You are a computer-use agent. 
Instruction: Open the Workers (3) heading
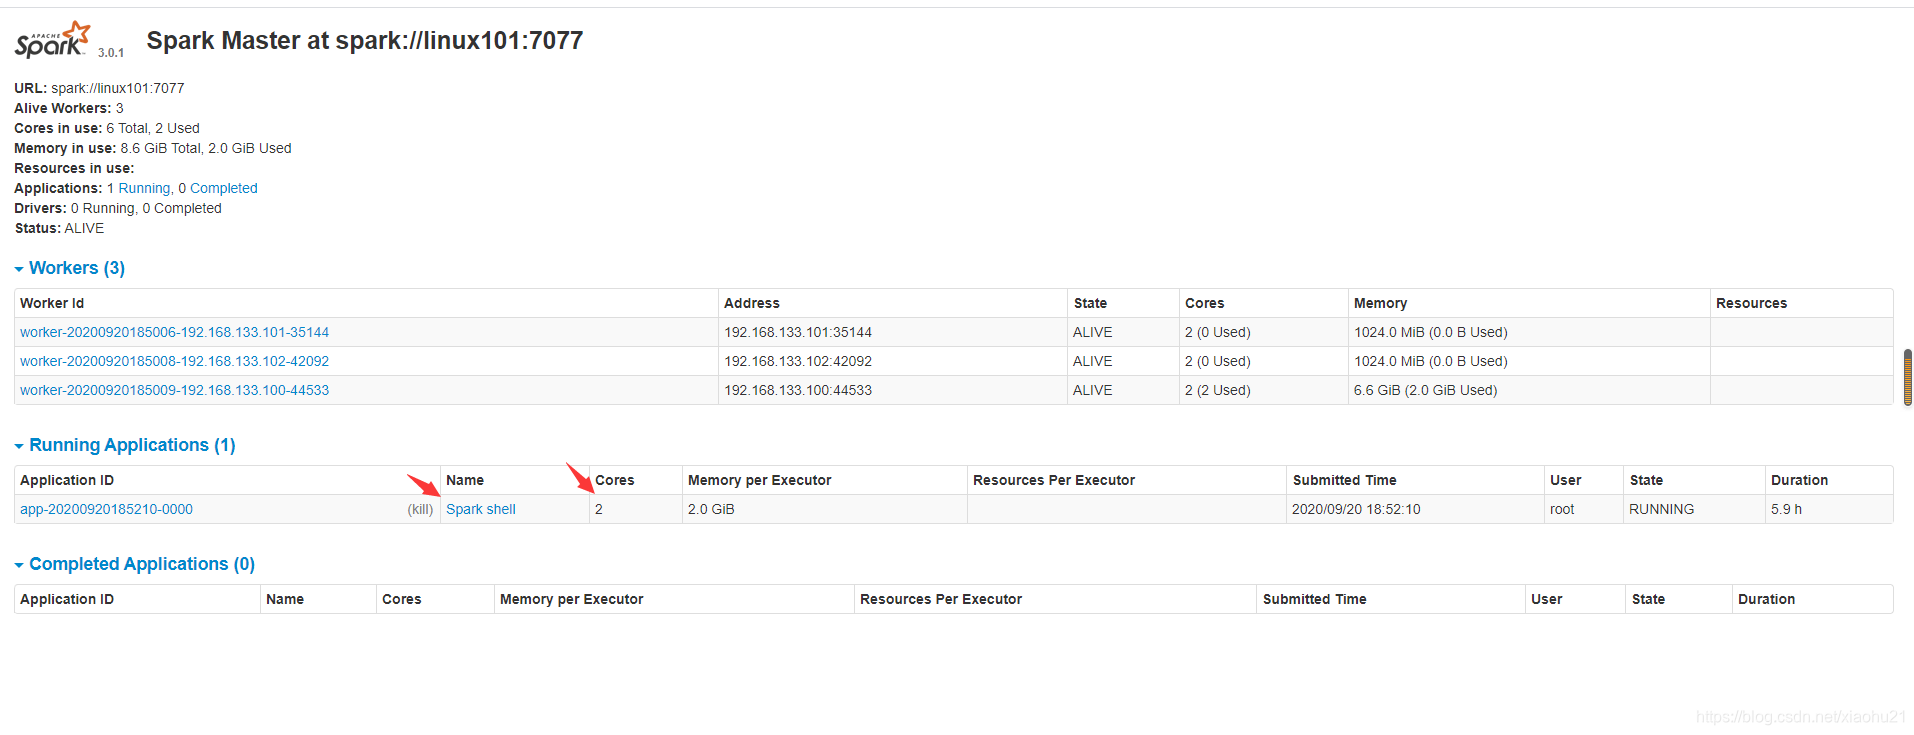77,268
